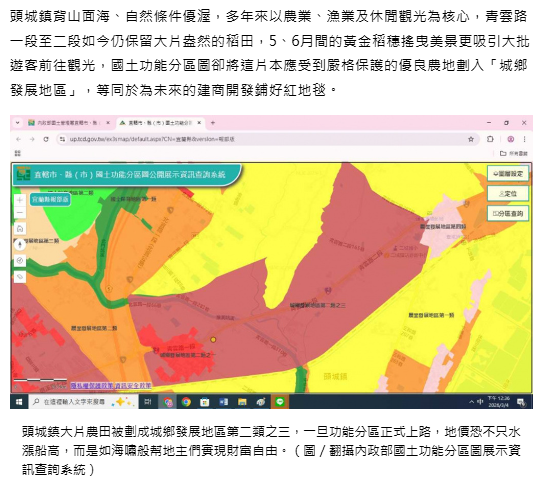Image resolution: width=545 pixels, height=486 pixels.
Task: Click the 圖層設定 button
Action: pos(508,173)
